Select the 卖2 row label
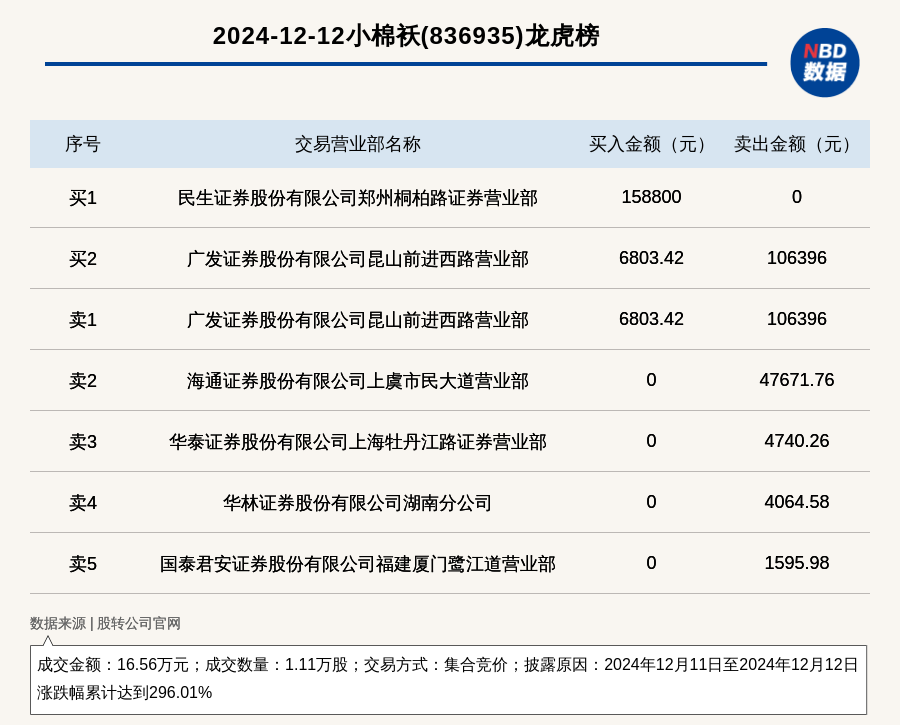Image resolution: width=900 pixels, height=725 pixels. 83,381
